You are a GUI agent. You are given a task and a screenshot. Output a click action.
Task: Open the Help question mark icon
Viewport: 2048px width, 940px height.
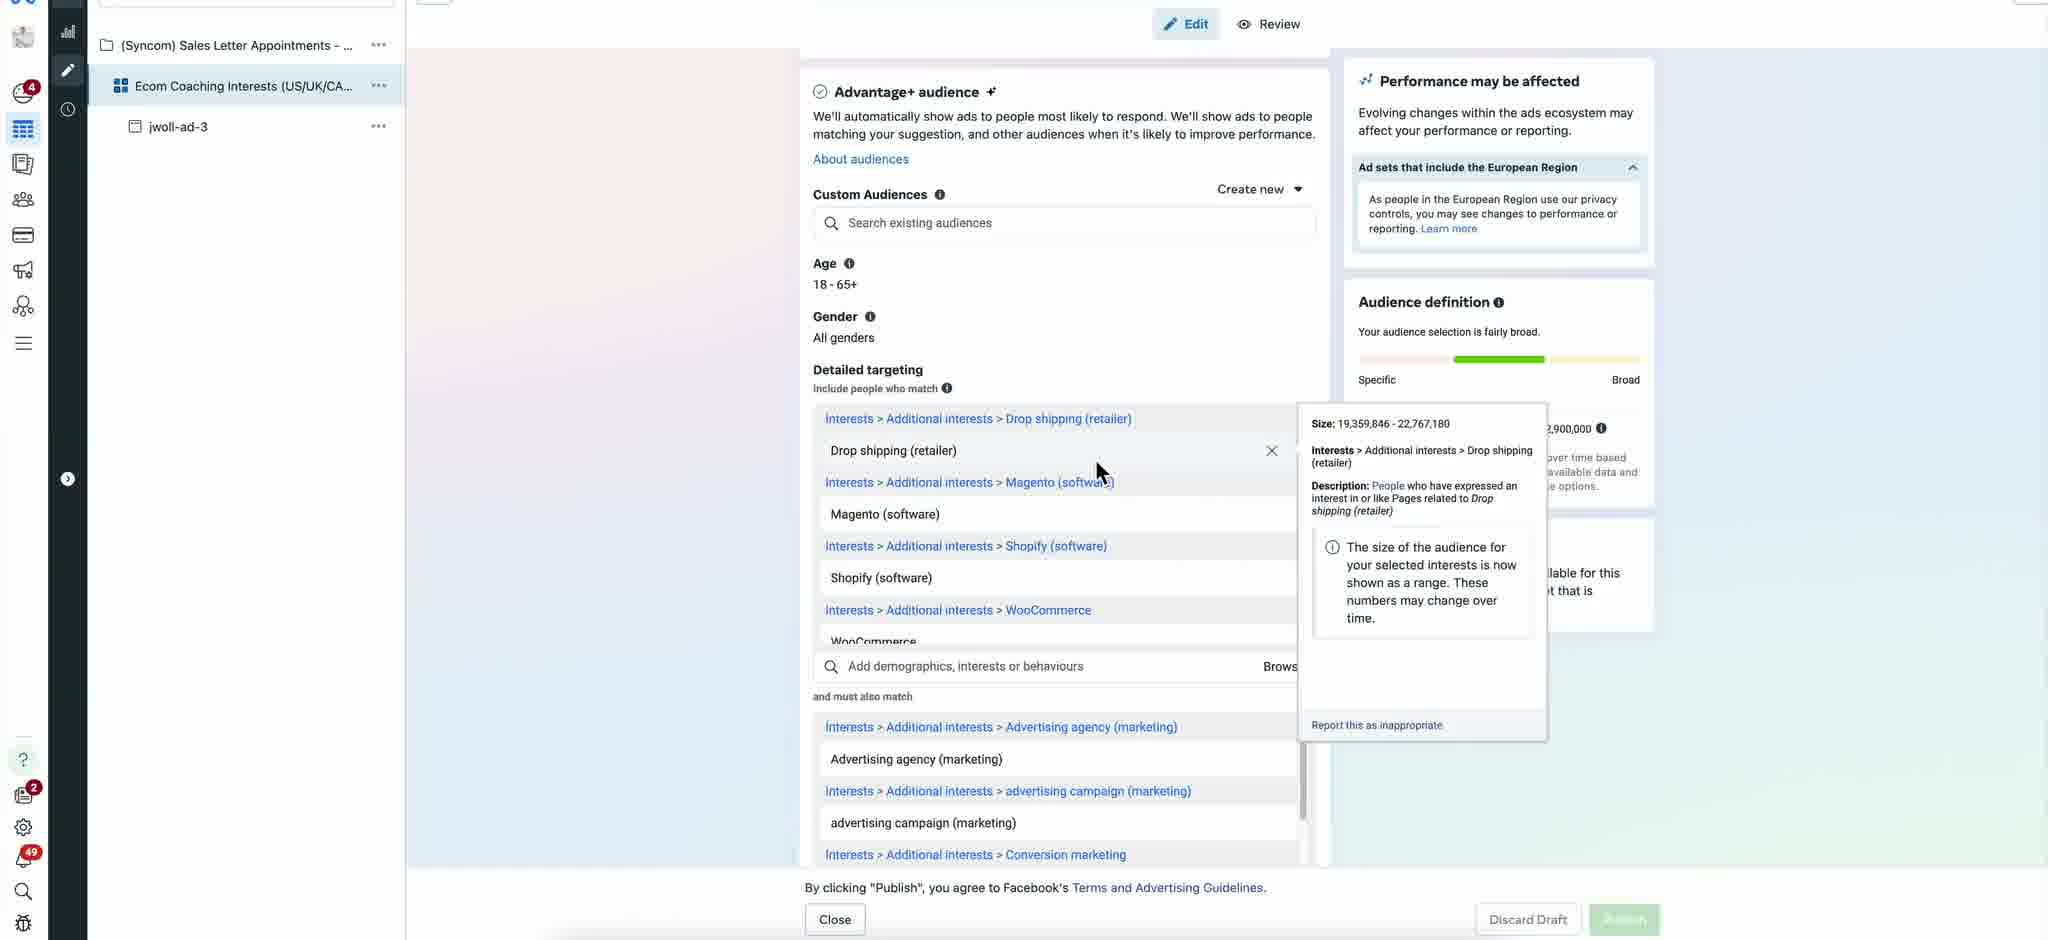click(x=23, y=760)
